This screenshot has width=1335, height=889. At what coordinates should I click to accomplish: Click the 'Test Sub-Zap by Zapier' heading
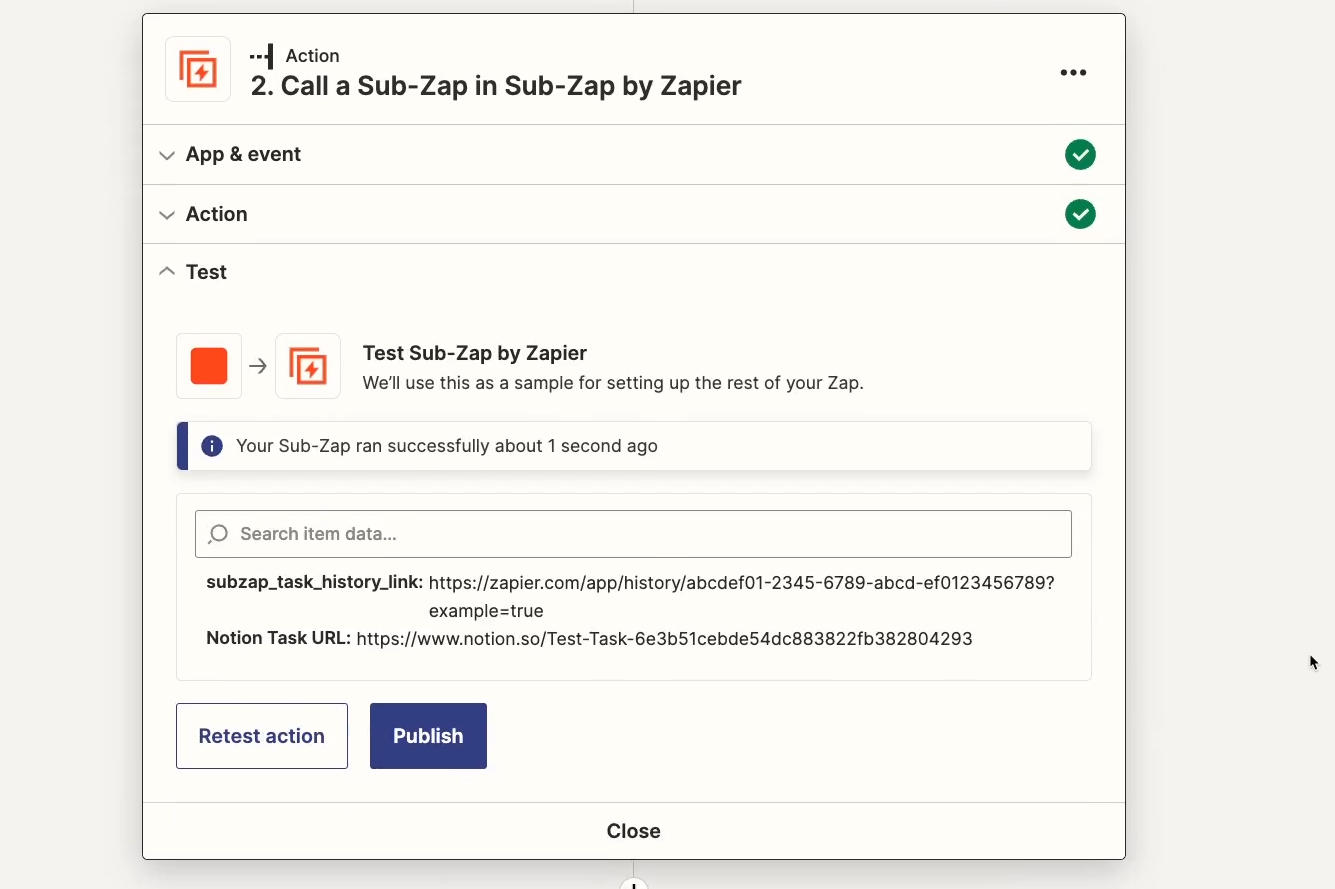[x=475, y=353]
